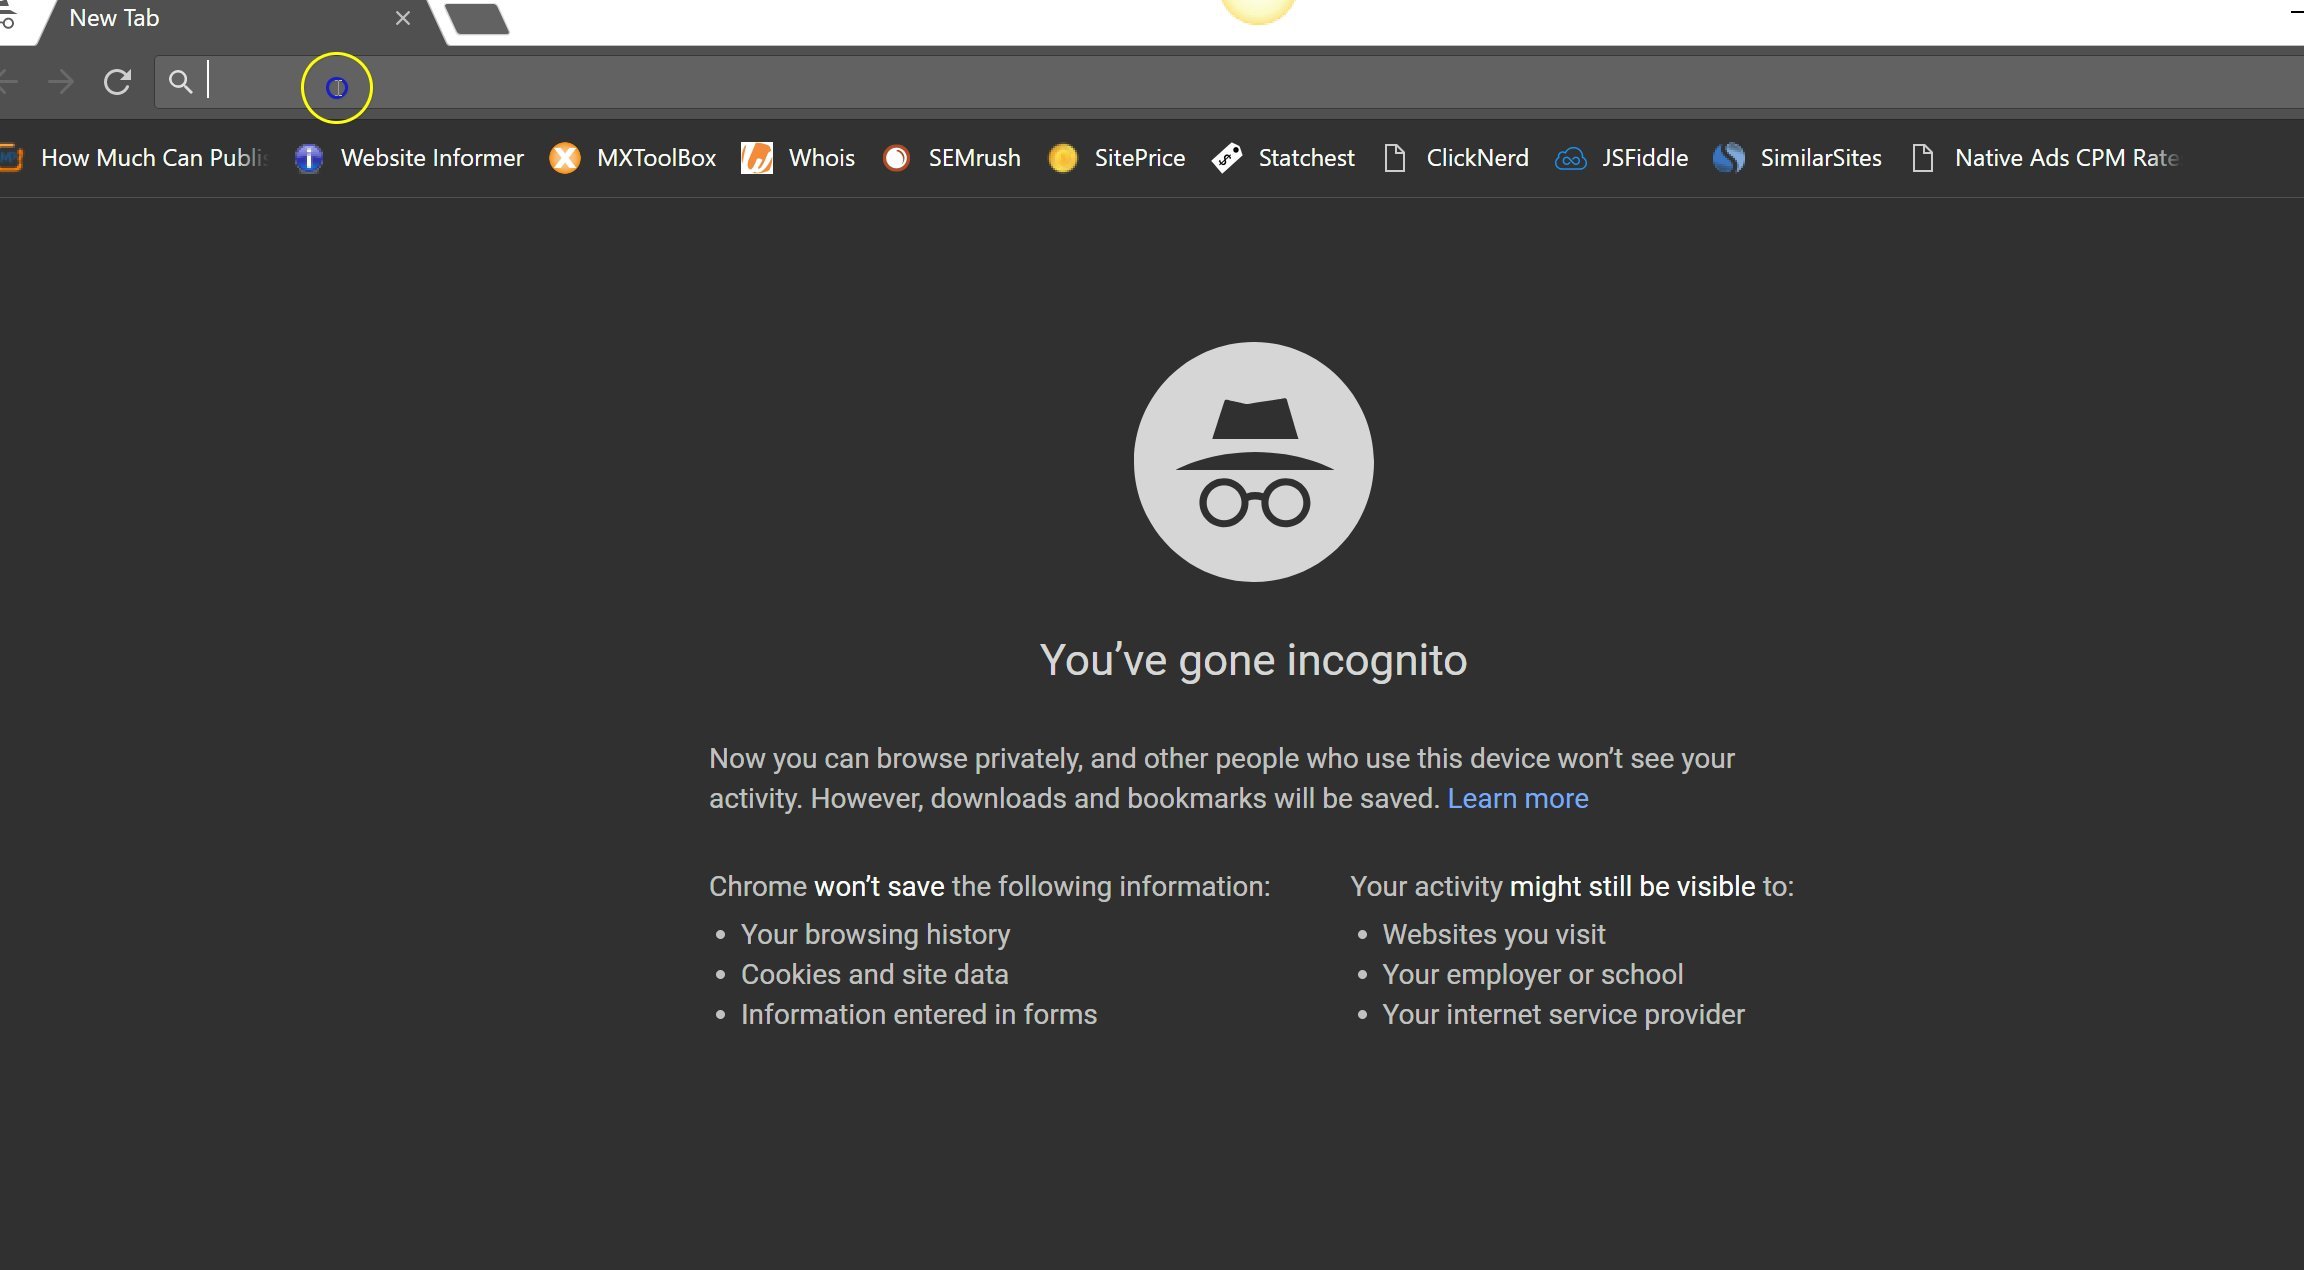Viewport: 2304px width, 1270px height.
Task: Click the back navigation arrow
Action: [9, 82]
